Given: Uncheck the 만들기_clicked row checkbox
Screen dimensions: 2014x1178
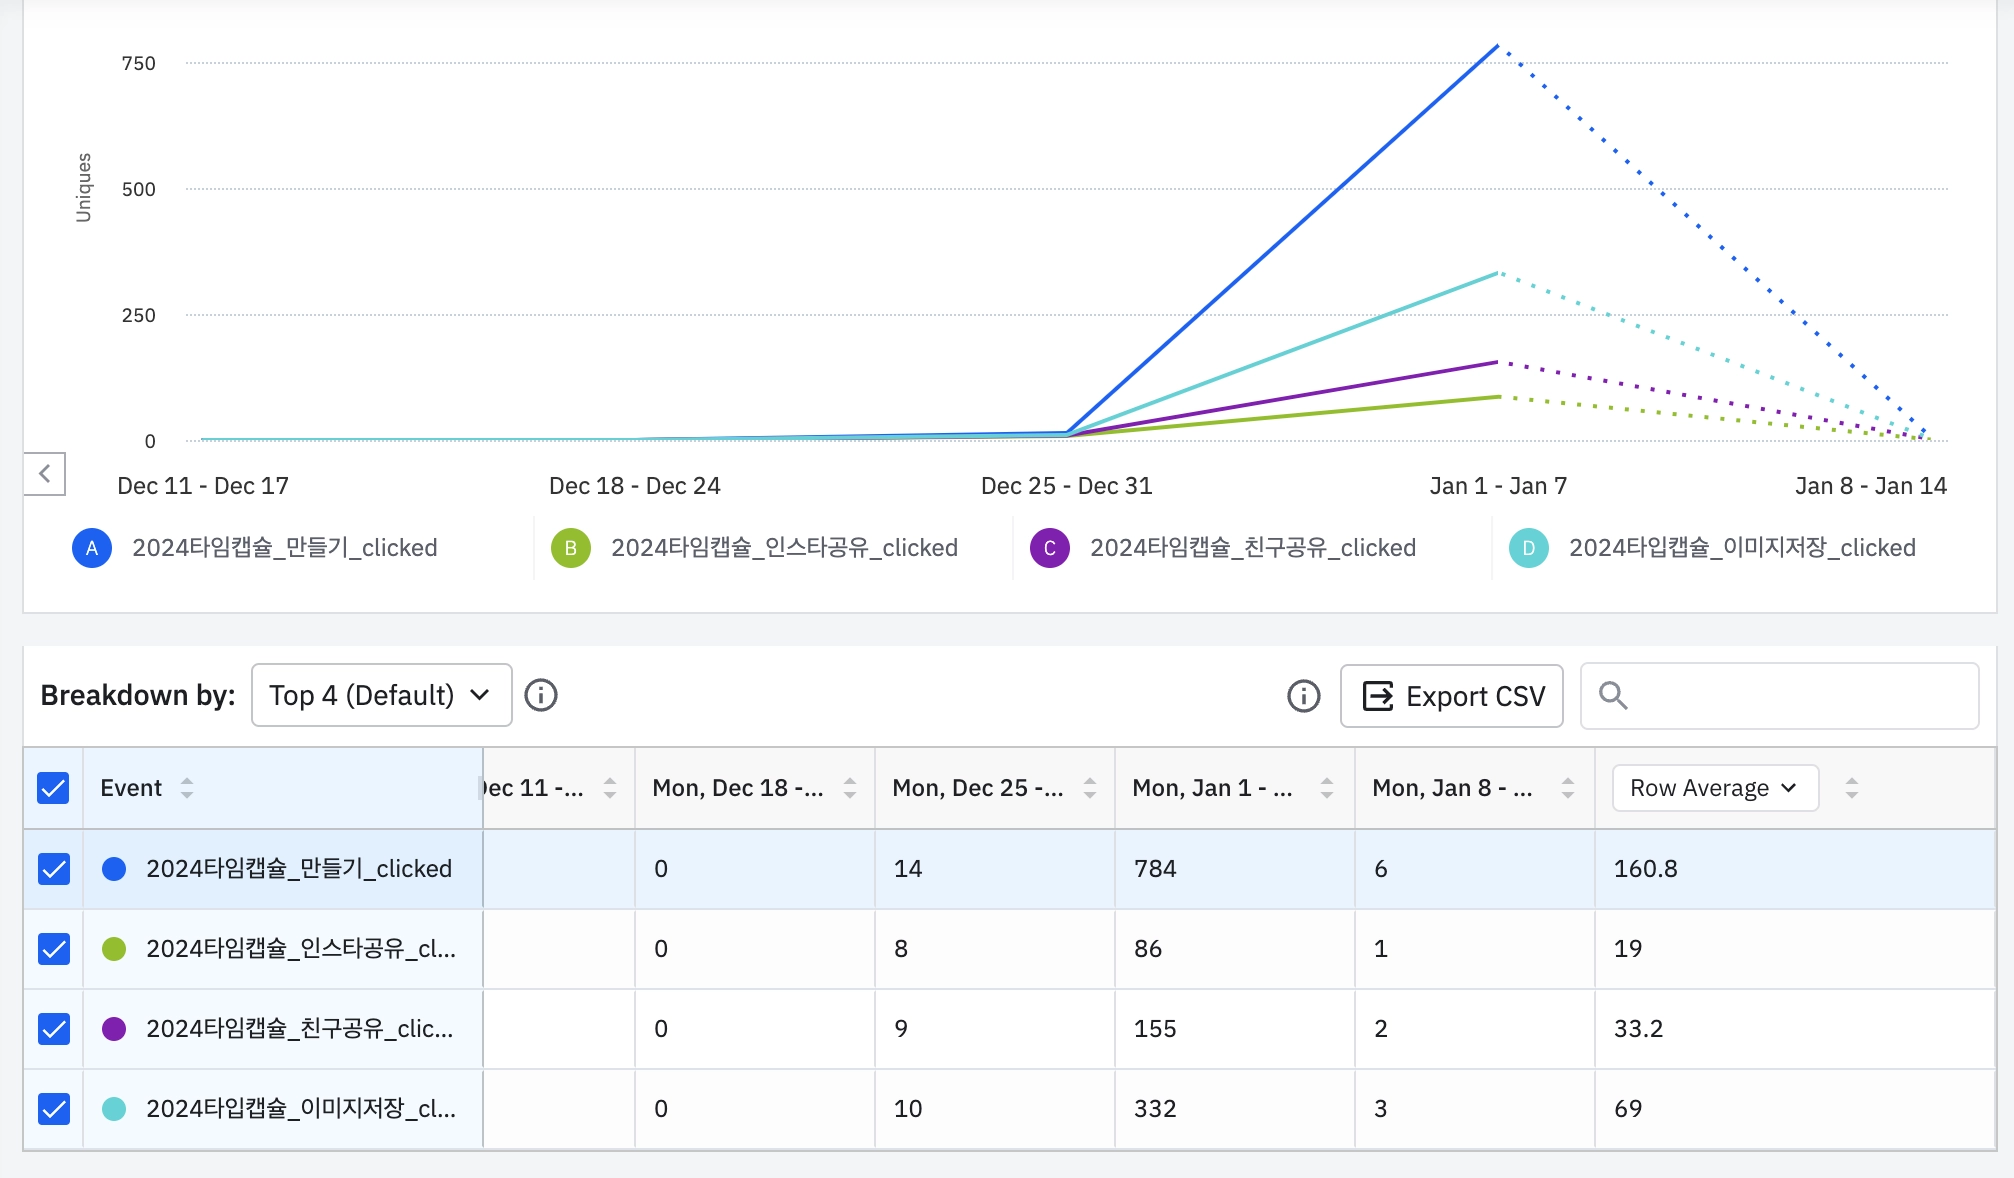Looking at the screenshot, I should tap(53, 869).
